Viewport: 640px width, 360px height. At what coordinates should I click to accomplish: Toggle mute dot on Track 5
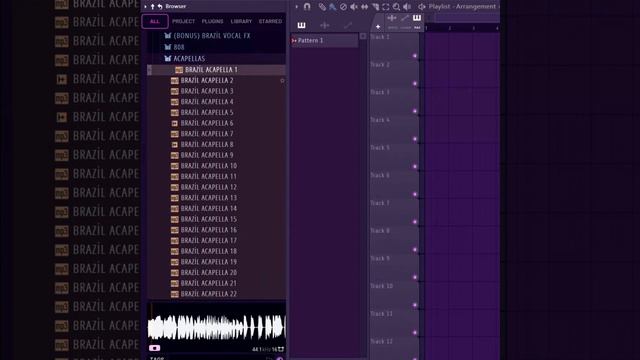pos(415,167)
